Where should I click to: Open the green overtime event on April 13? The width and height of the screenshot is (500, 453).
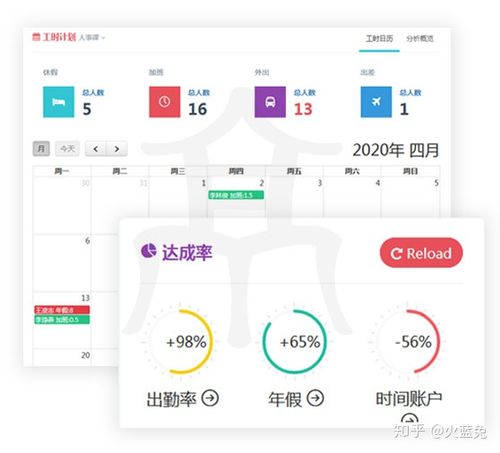[62, 320]
